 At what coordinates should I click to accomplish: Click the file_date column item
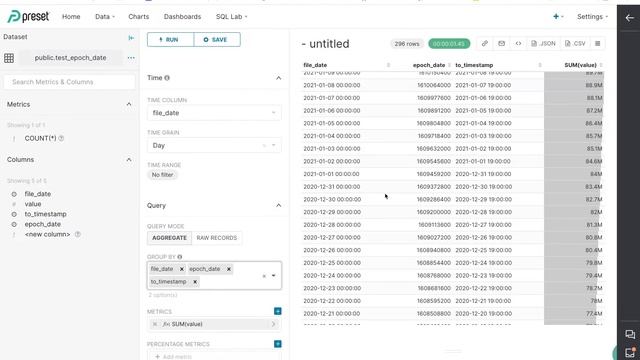click(38, 194)
